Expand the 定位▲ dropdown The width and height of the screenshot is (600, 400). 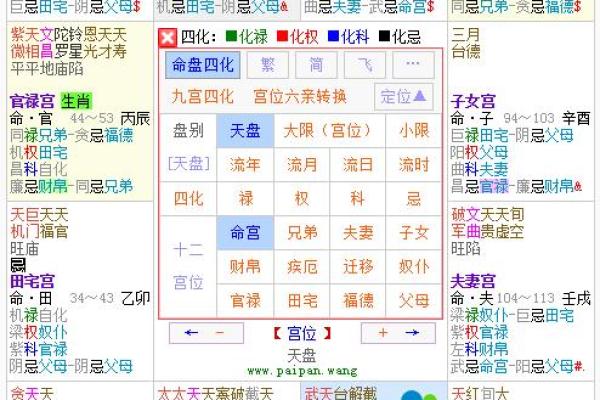click(x=405, y=97)
